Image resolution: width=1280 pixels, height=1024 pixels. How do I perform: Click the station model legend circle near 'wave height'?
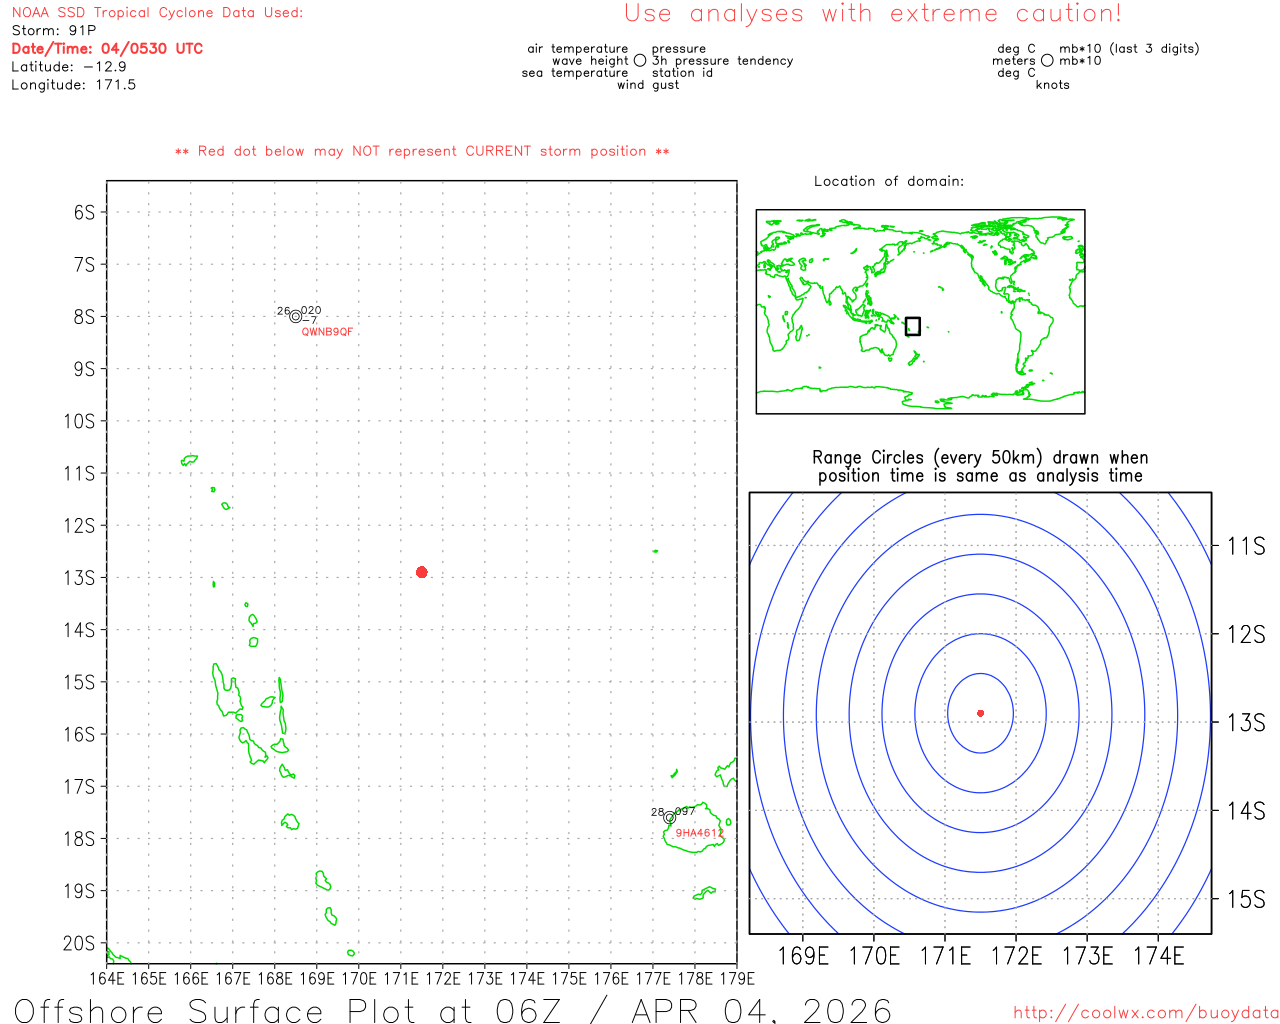[640, 61]
